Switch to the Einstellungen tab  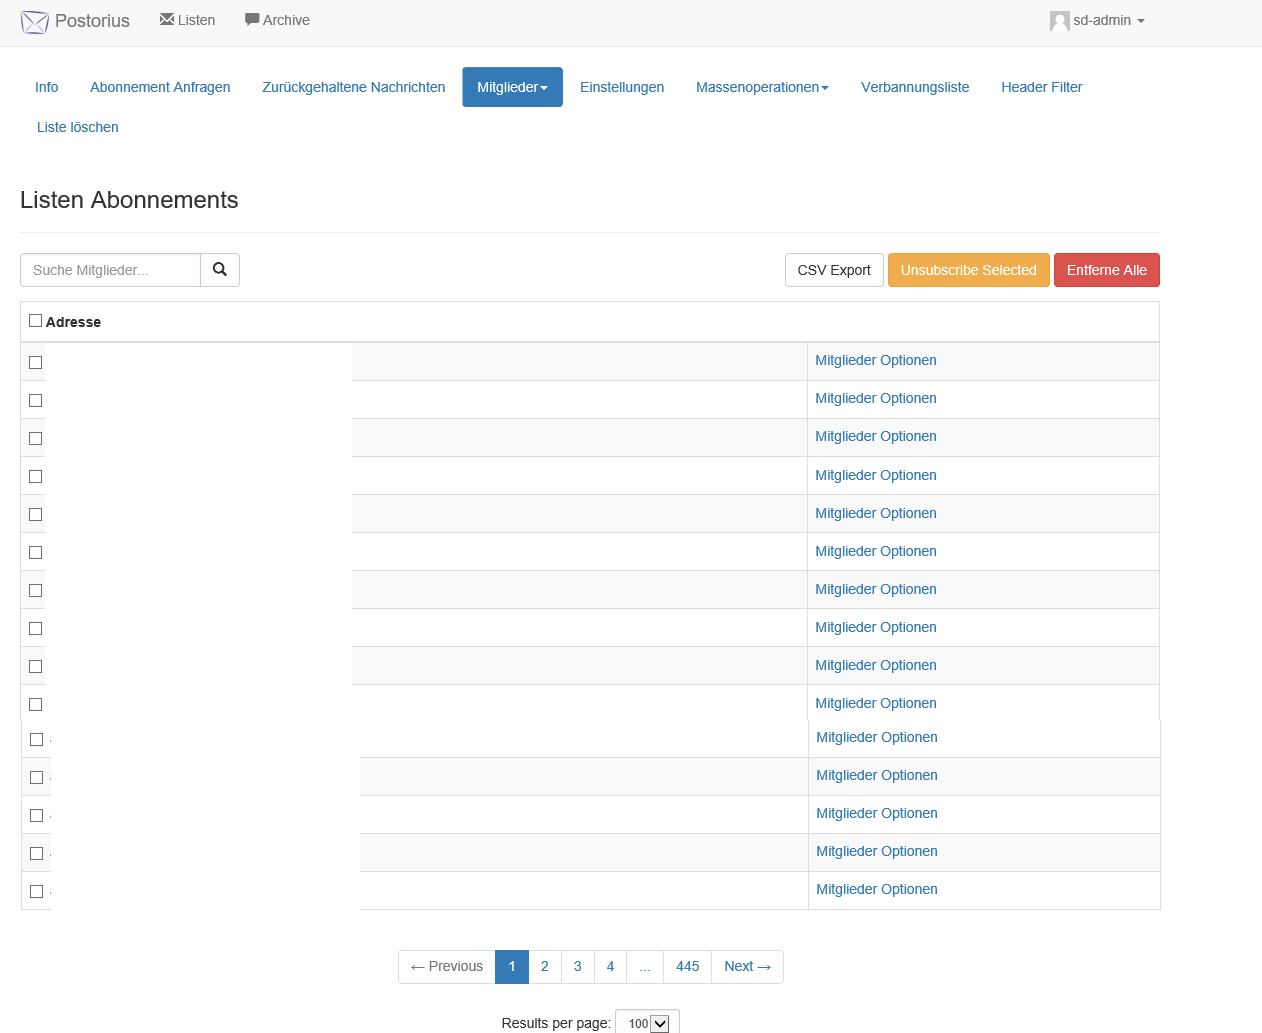coord(622,87)
